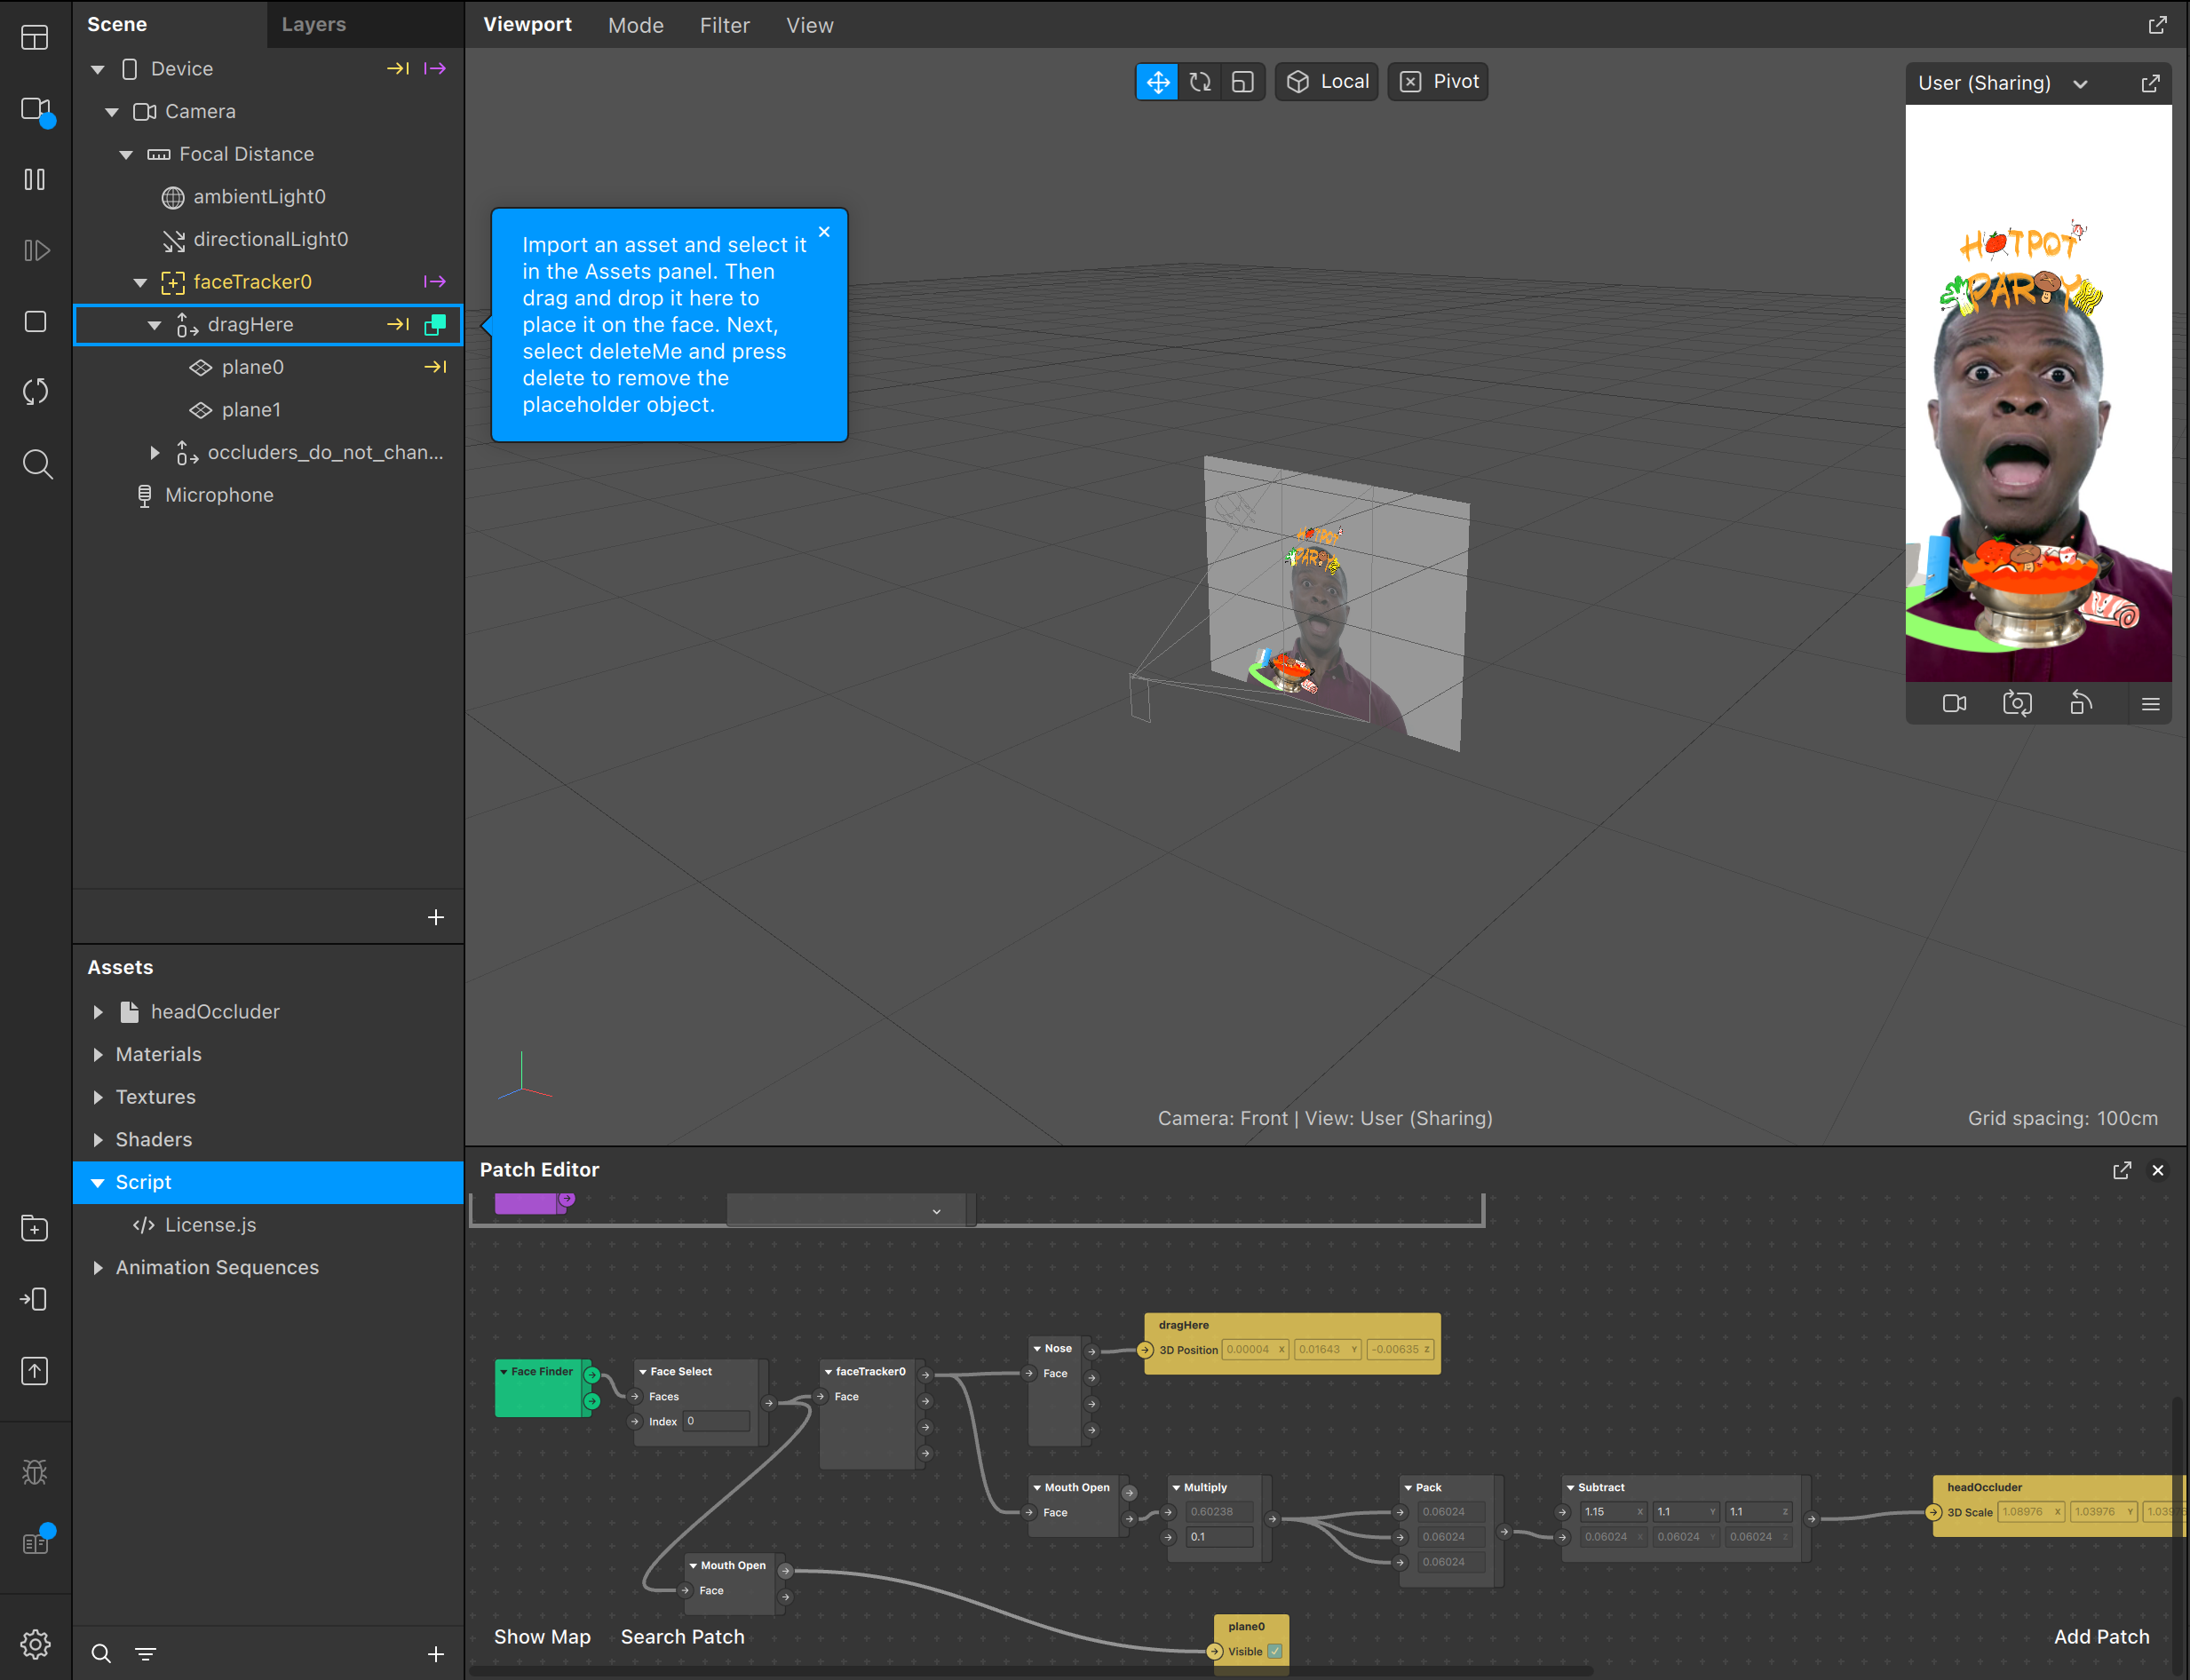Open the simulator hamburger menu

pyautogui.click(x=2150, y=704)
